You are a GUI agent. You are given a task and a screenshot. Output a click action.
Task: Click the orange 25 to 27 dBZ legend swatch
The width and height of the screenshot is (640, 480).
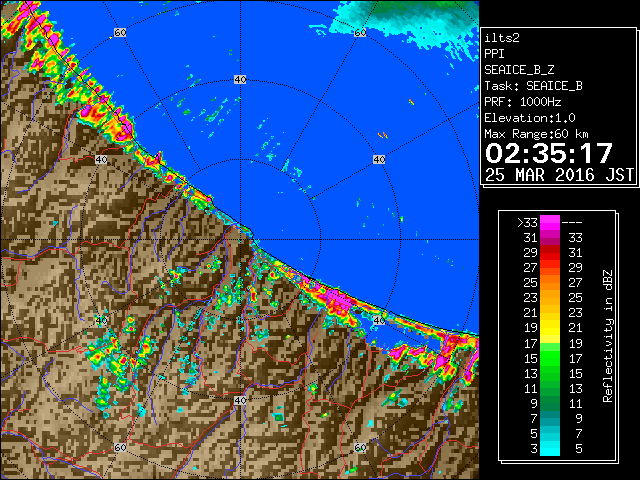(x=549, y=282)
